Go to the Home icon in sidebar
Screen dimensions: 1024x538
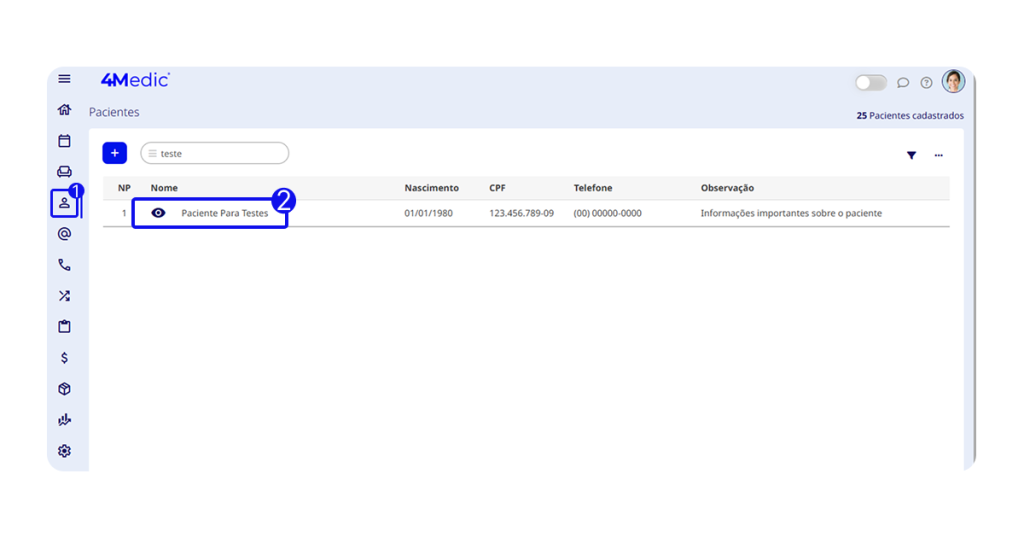[x=64, y=110]
